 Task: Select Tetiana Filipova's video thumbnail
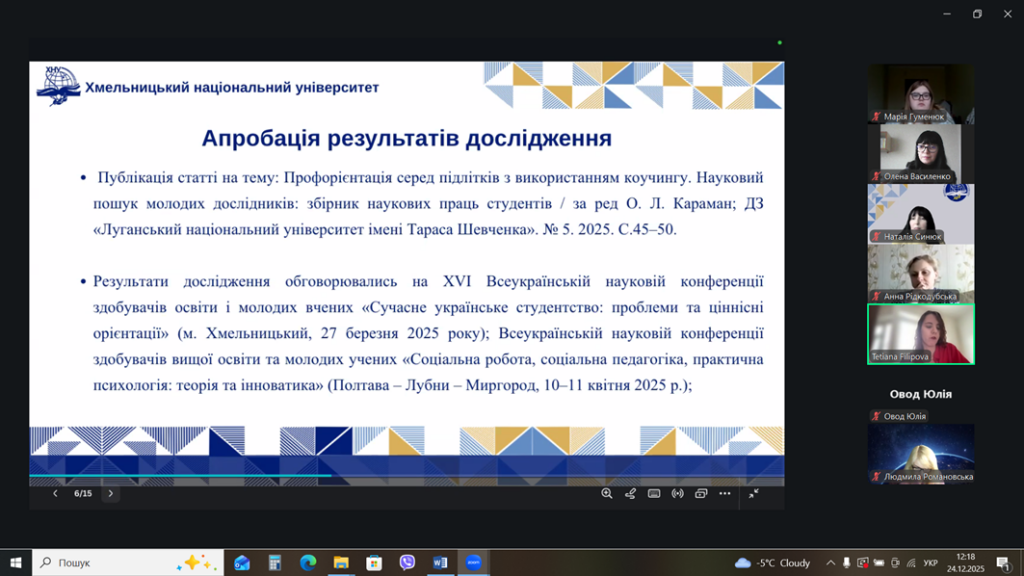click(920, 334)
